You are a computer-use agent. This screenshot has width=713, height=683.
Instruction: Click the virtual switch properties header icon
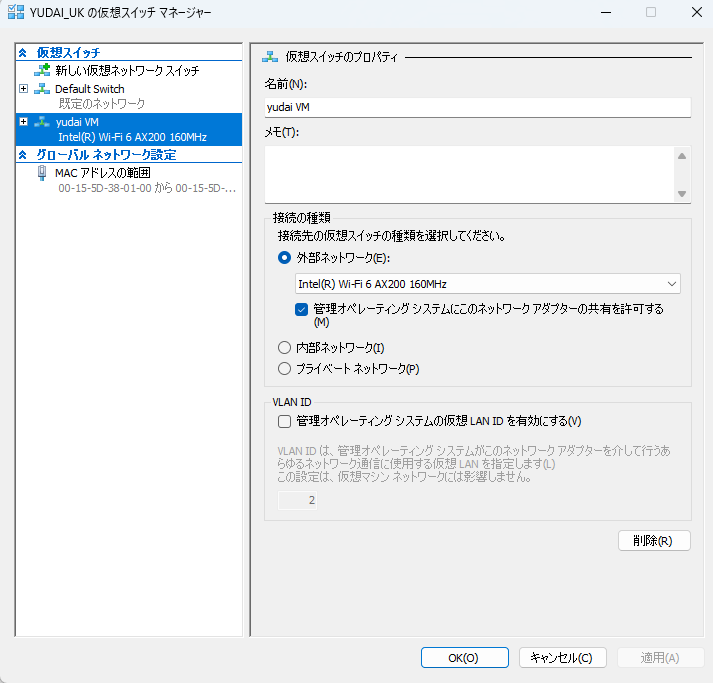pos(270,57)
